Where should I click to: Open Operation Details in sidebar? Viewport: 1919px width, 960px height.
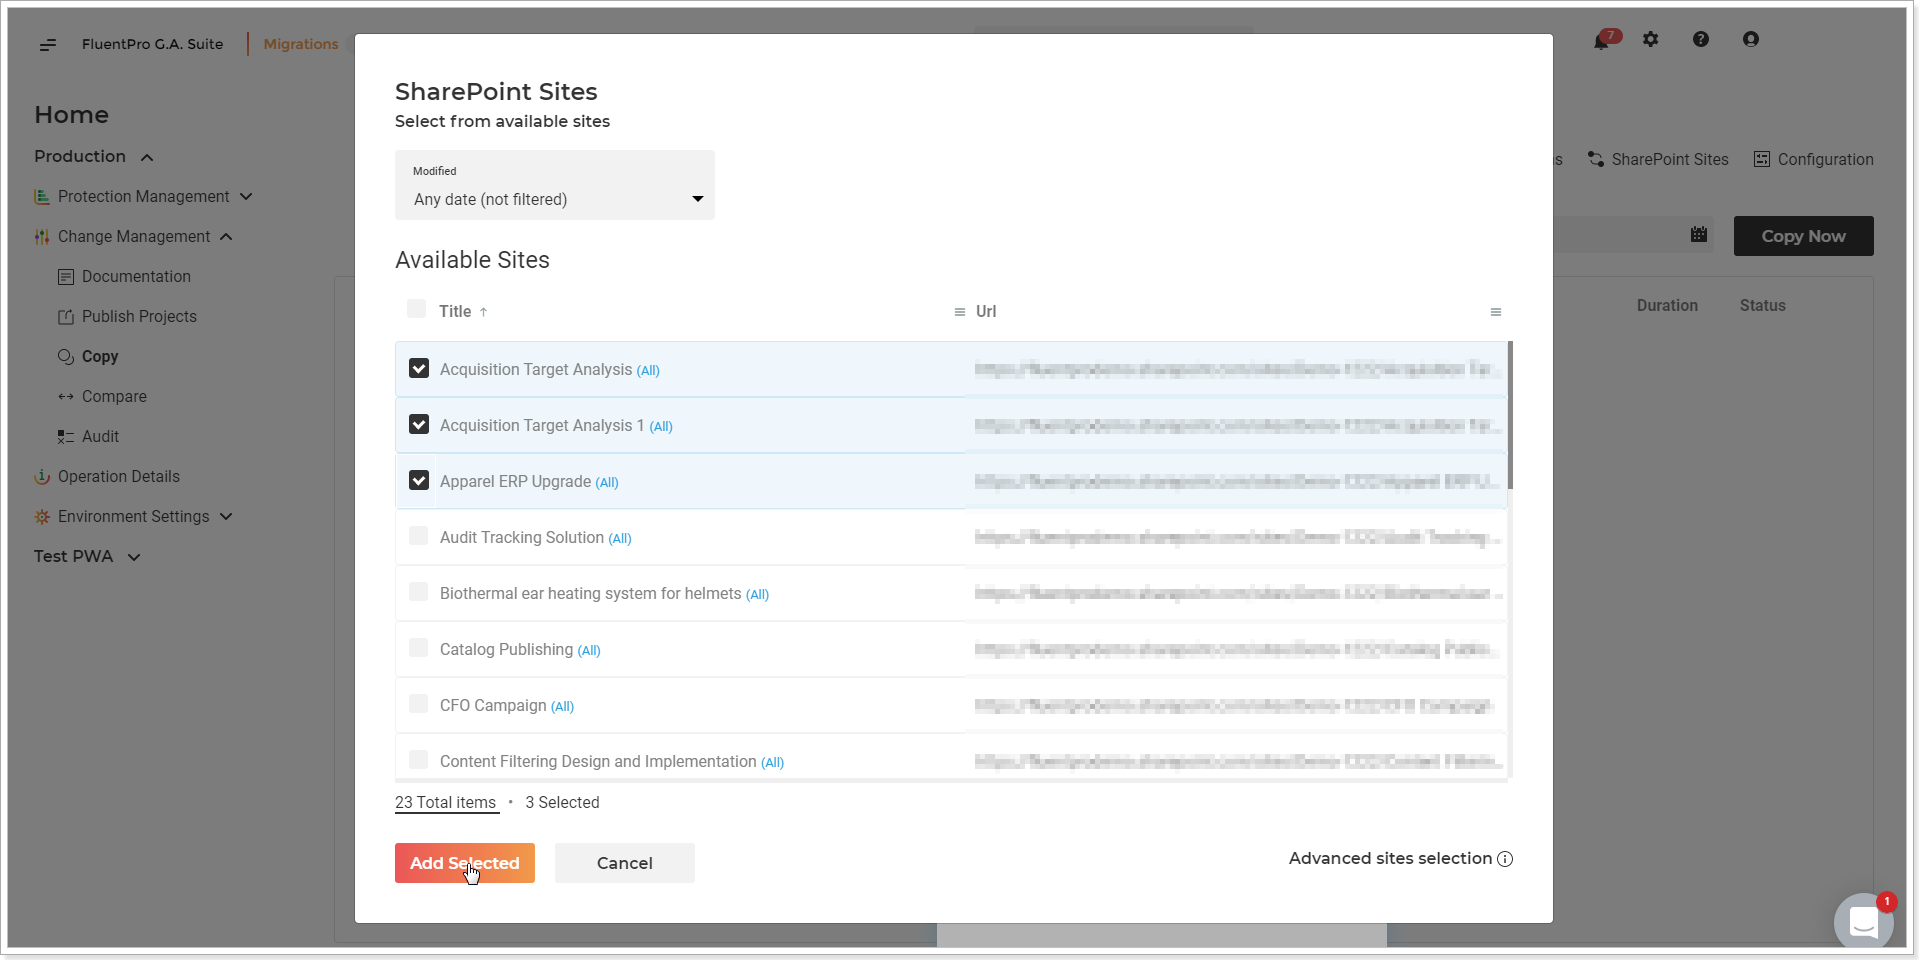click(119, 476)
